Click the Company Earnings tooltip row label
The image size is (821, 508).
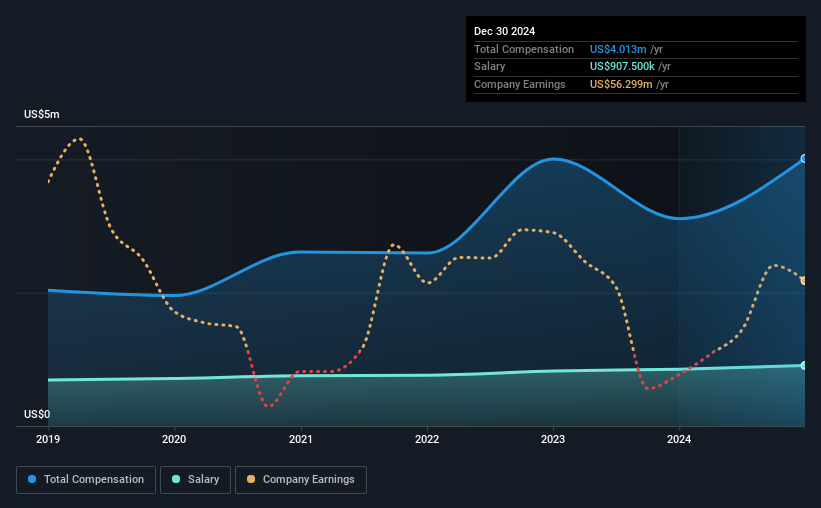519,84
